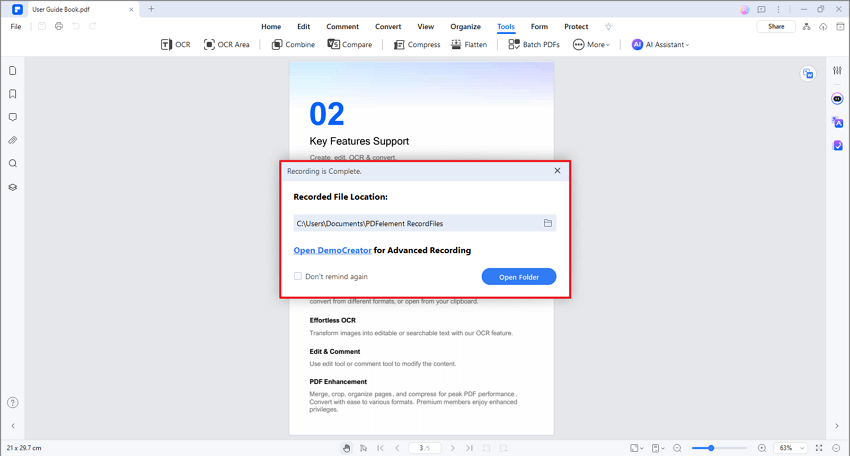850x456 pixels.
Task: Open the page thumbnails panel
Action: coord(12,70)
